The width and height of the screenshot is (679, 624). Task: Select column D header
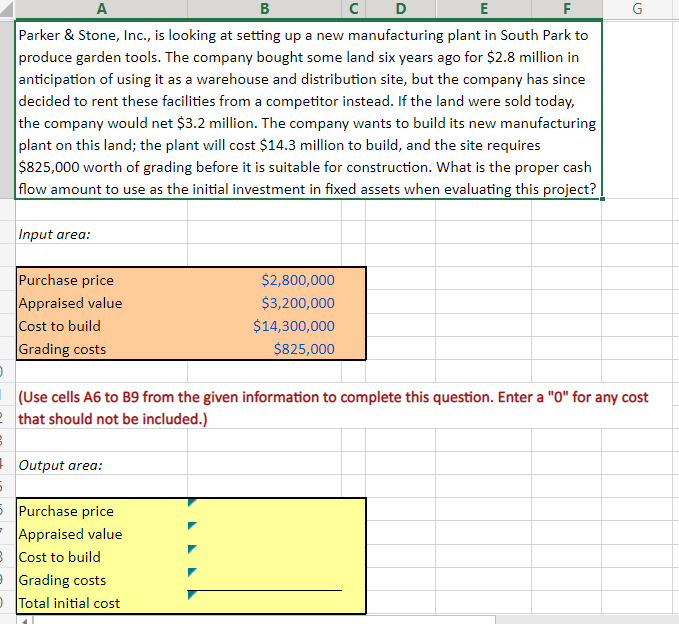tap(401, 9)
